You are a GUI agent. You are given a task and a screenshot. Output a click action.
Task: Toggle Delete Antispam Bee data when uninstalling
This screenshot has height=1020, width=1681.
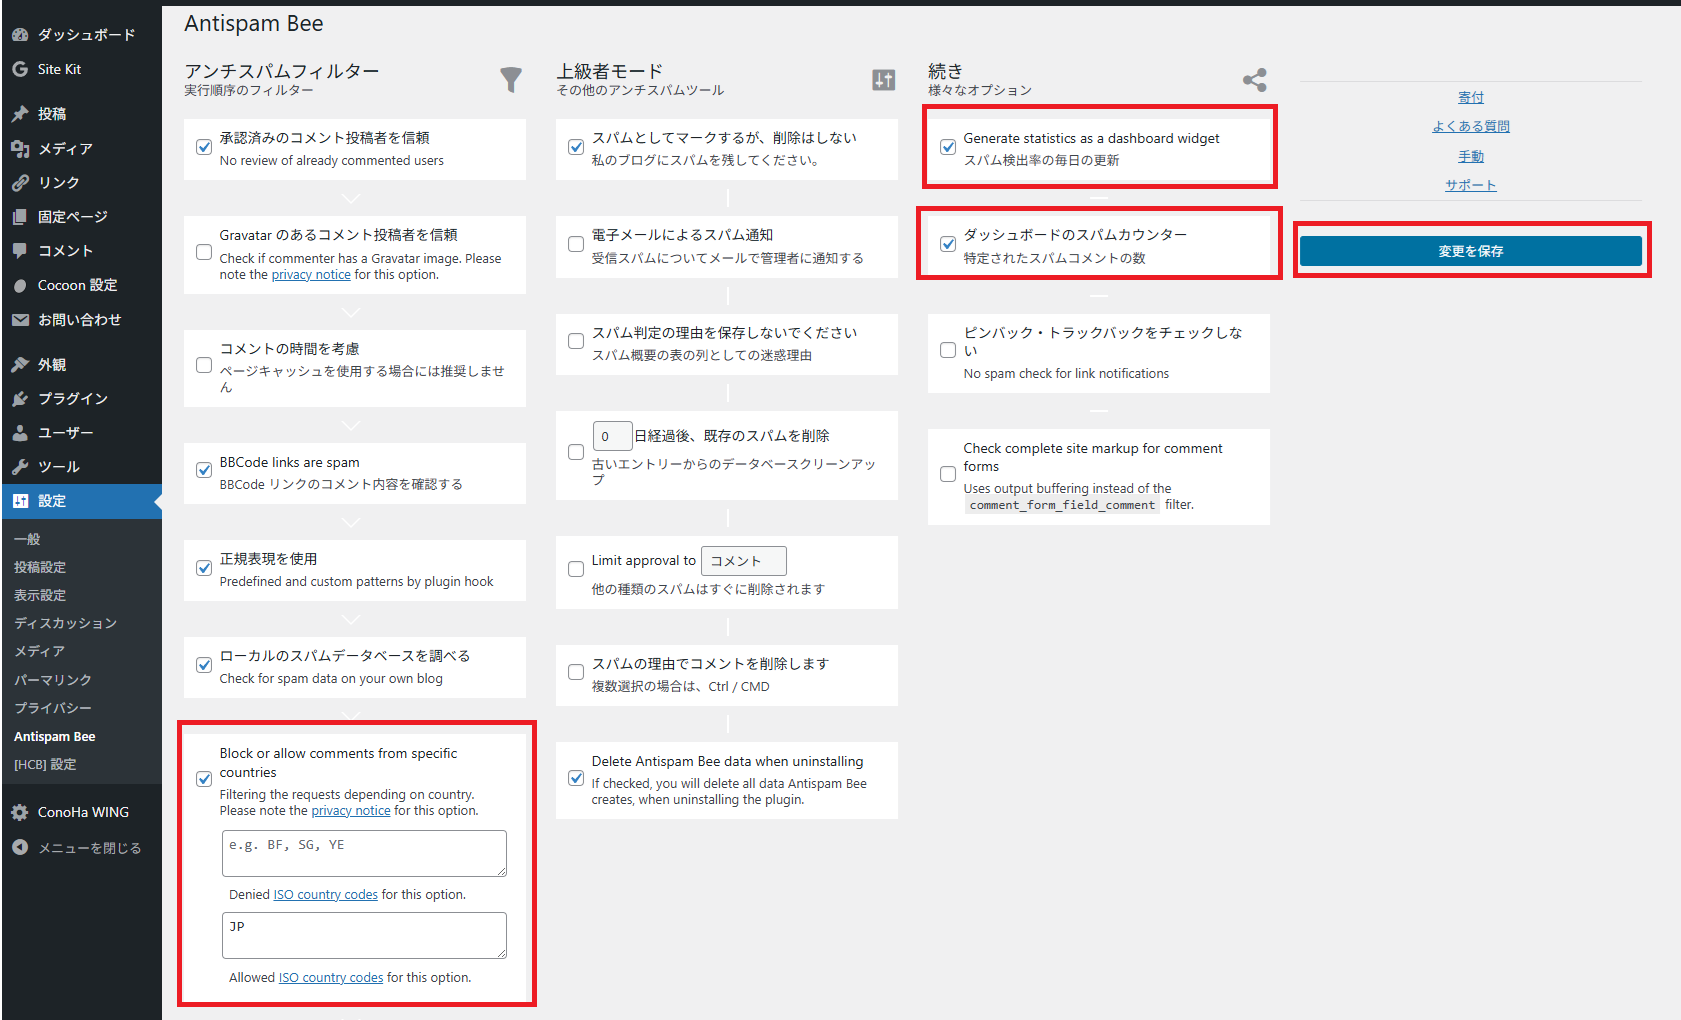coord(576,778)
